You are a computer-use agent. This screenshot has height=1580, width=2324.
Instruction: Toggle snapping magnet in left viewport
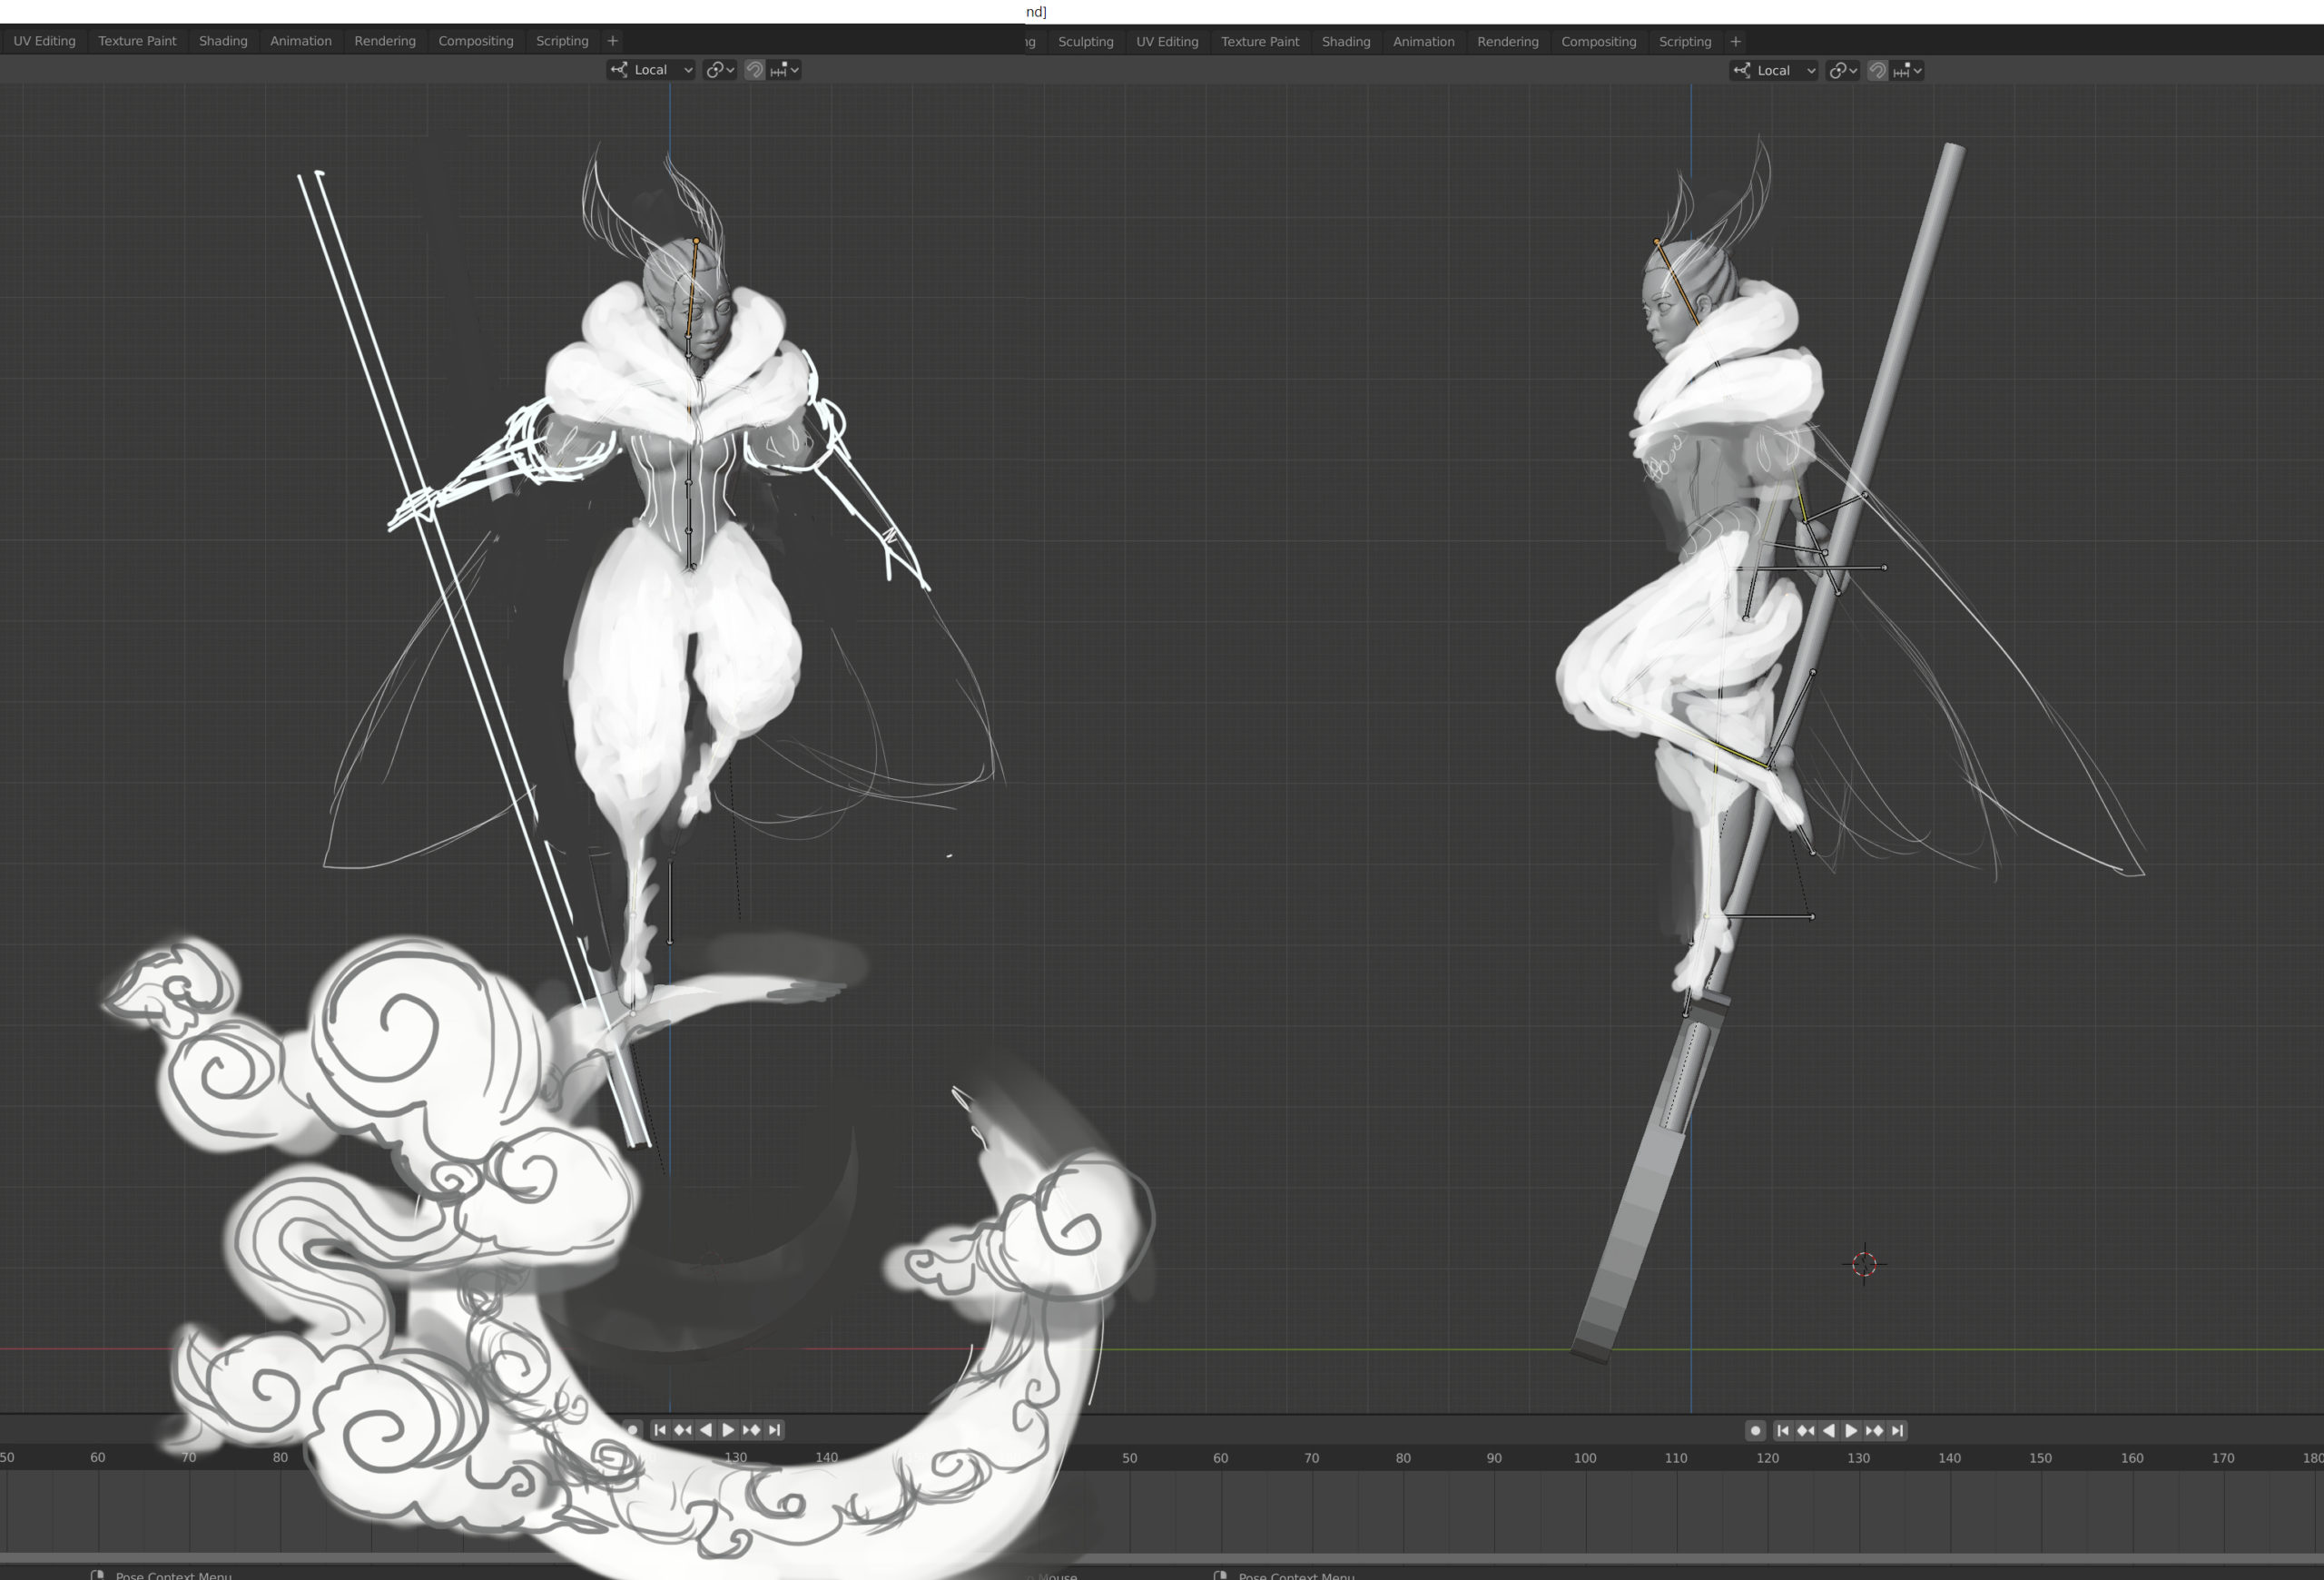755,70
